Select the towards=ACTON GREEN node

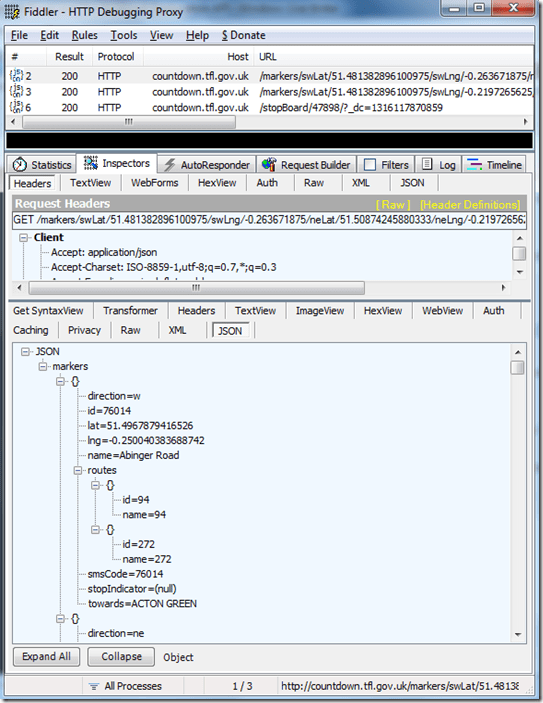pyautogui.click(x=142, y=604)
